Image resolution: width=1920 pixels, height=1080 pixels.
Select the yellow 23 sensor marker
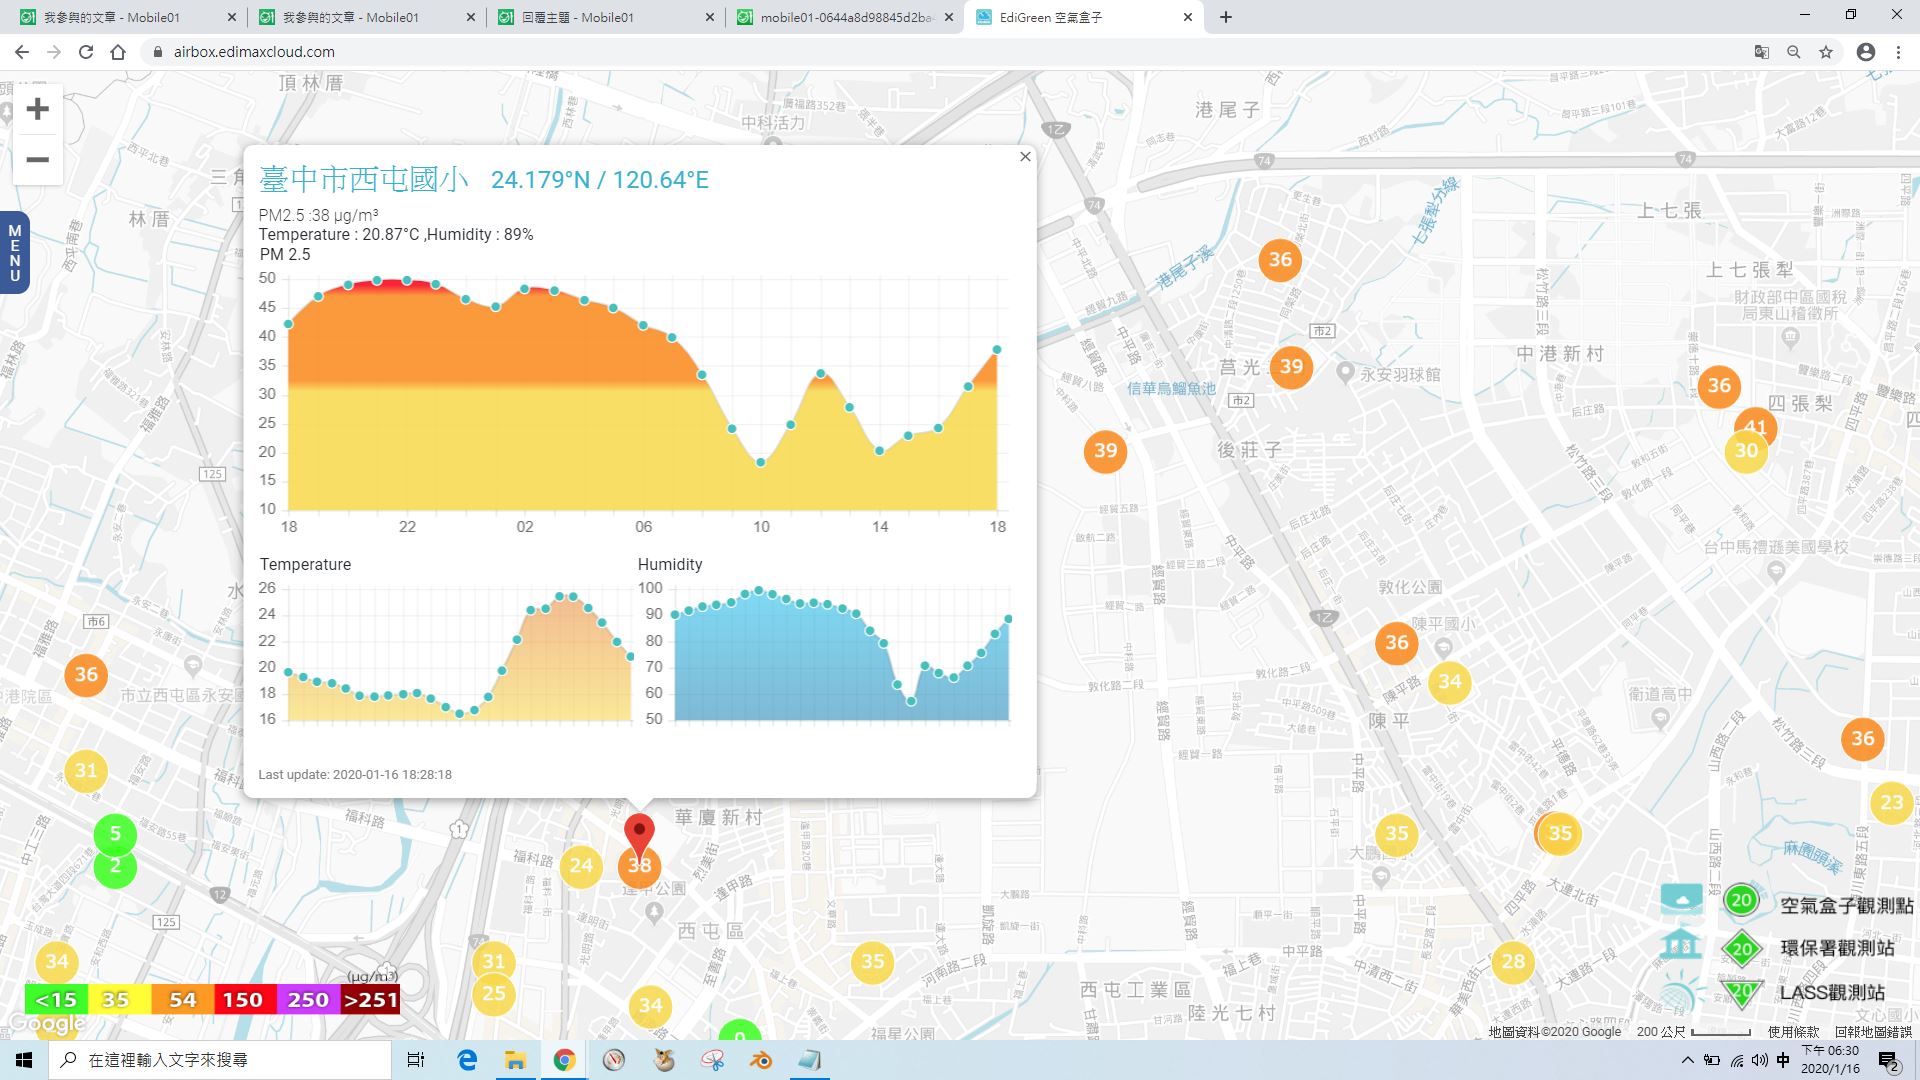pos(1891,803)
